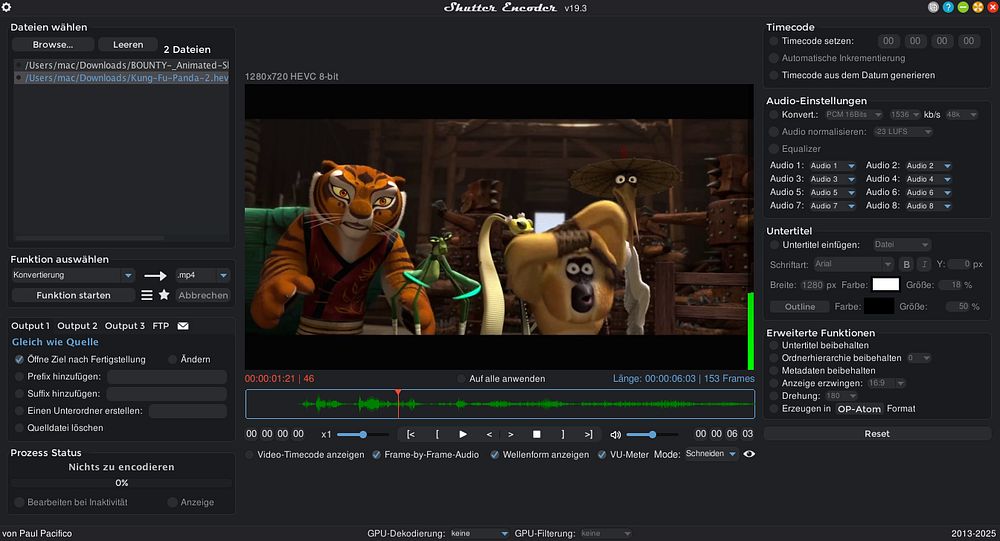Switch to Output 1 tab
Image resolution: width=1000 pixels, height=541 pixels.
click(30, 325)
